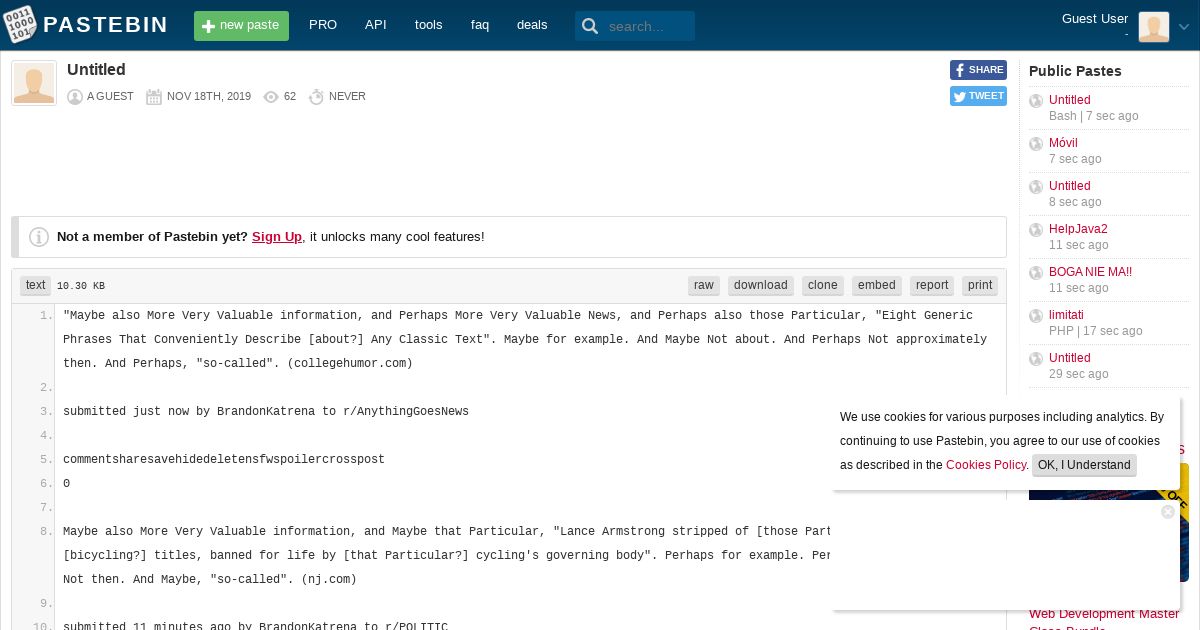Click line number 8 in the paste

click(x=46, y=532)
